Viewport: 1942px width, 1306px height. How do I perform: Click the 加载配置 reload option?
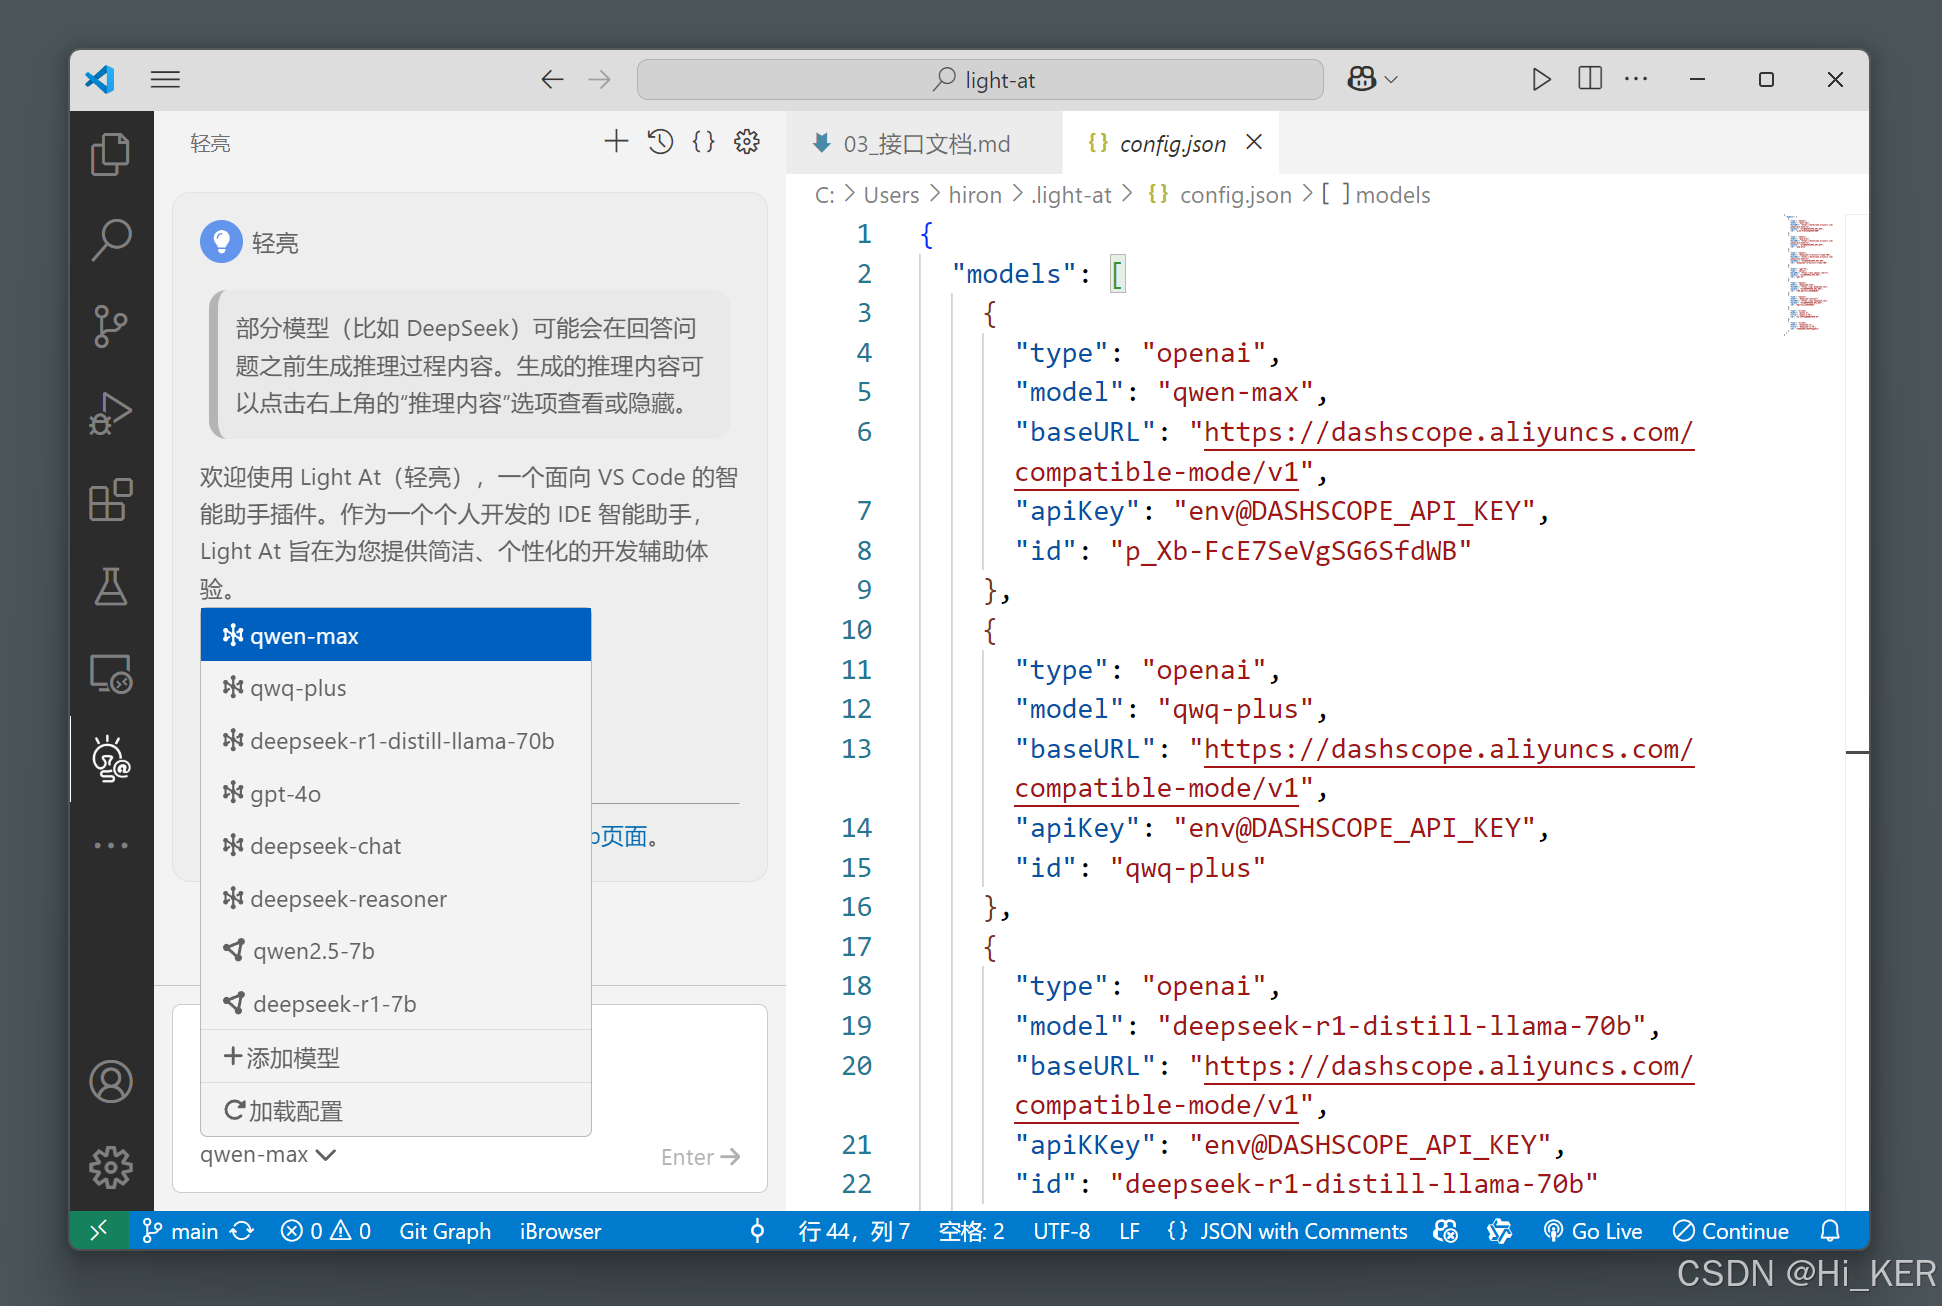pyautogui.click(x=284, y=1110)
